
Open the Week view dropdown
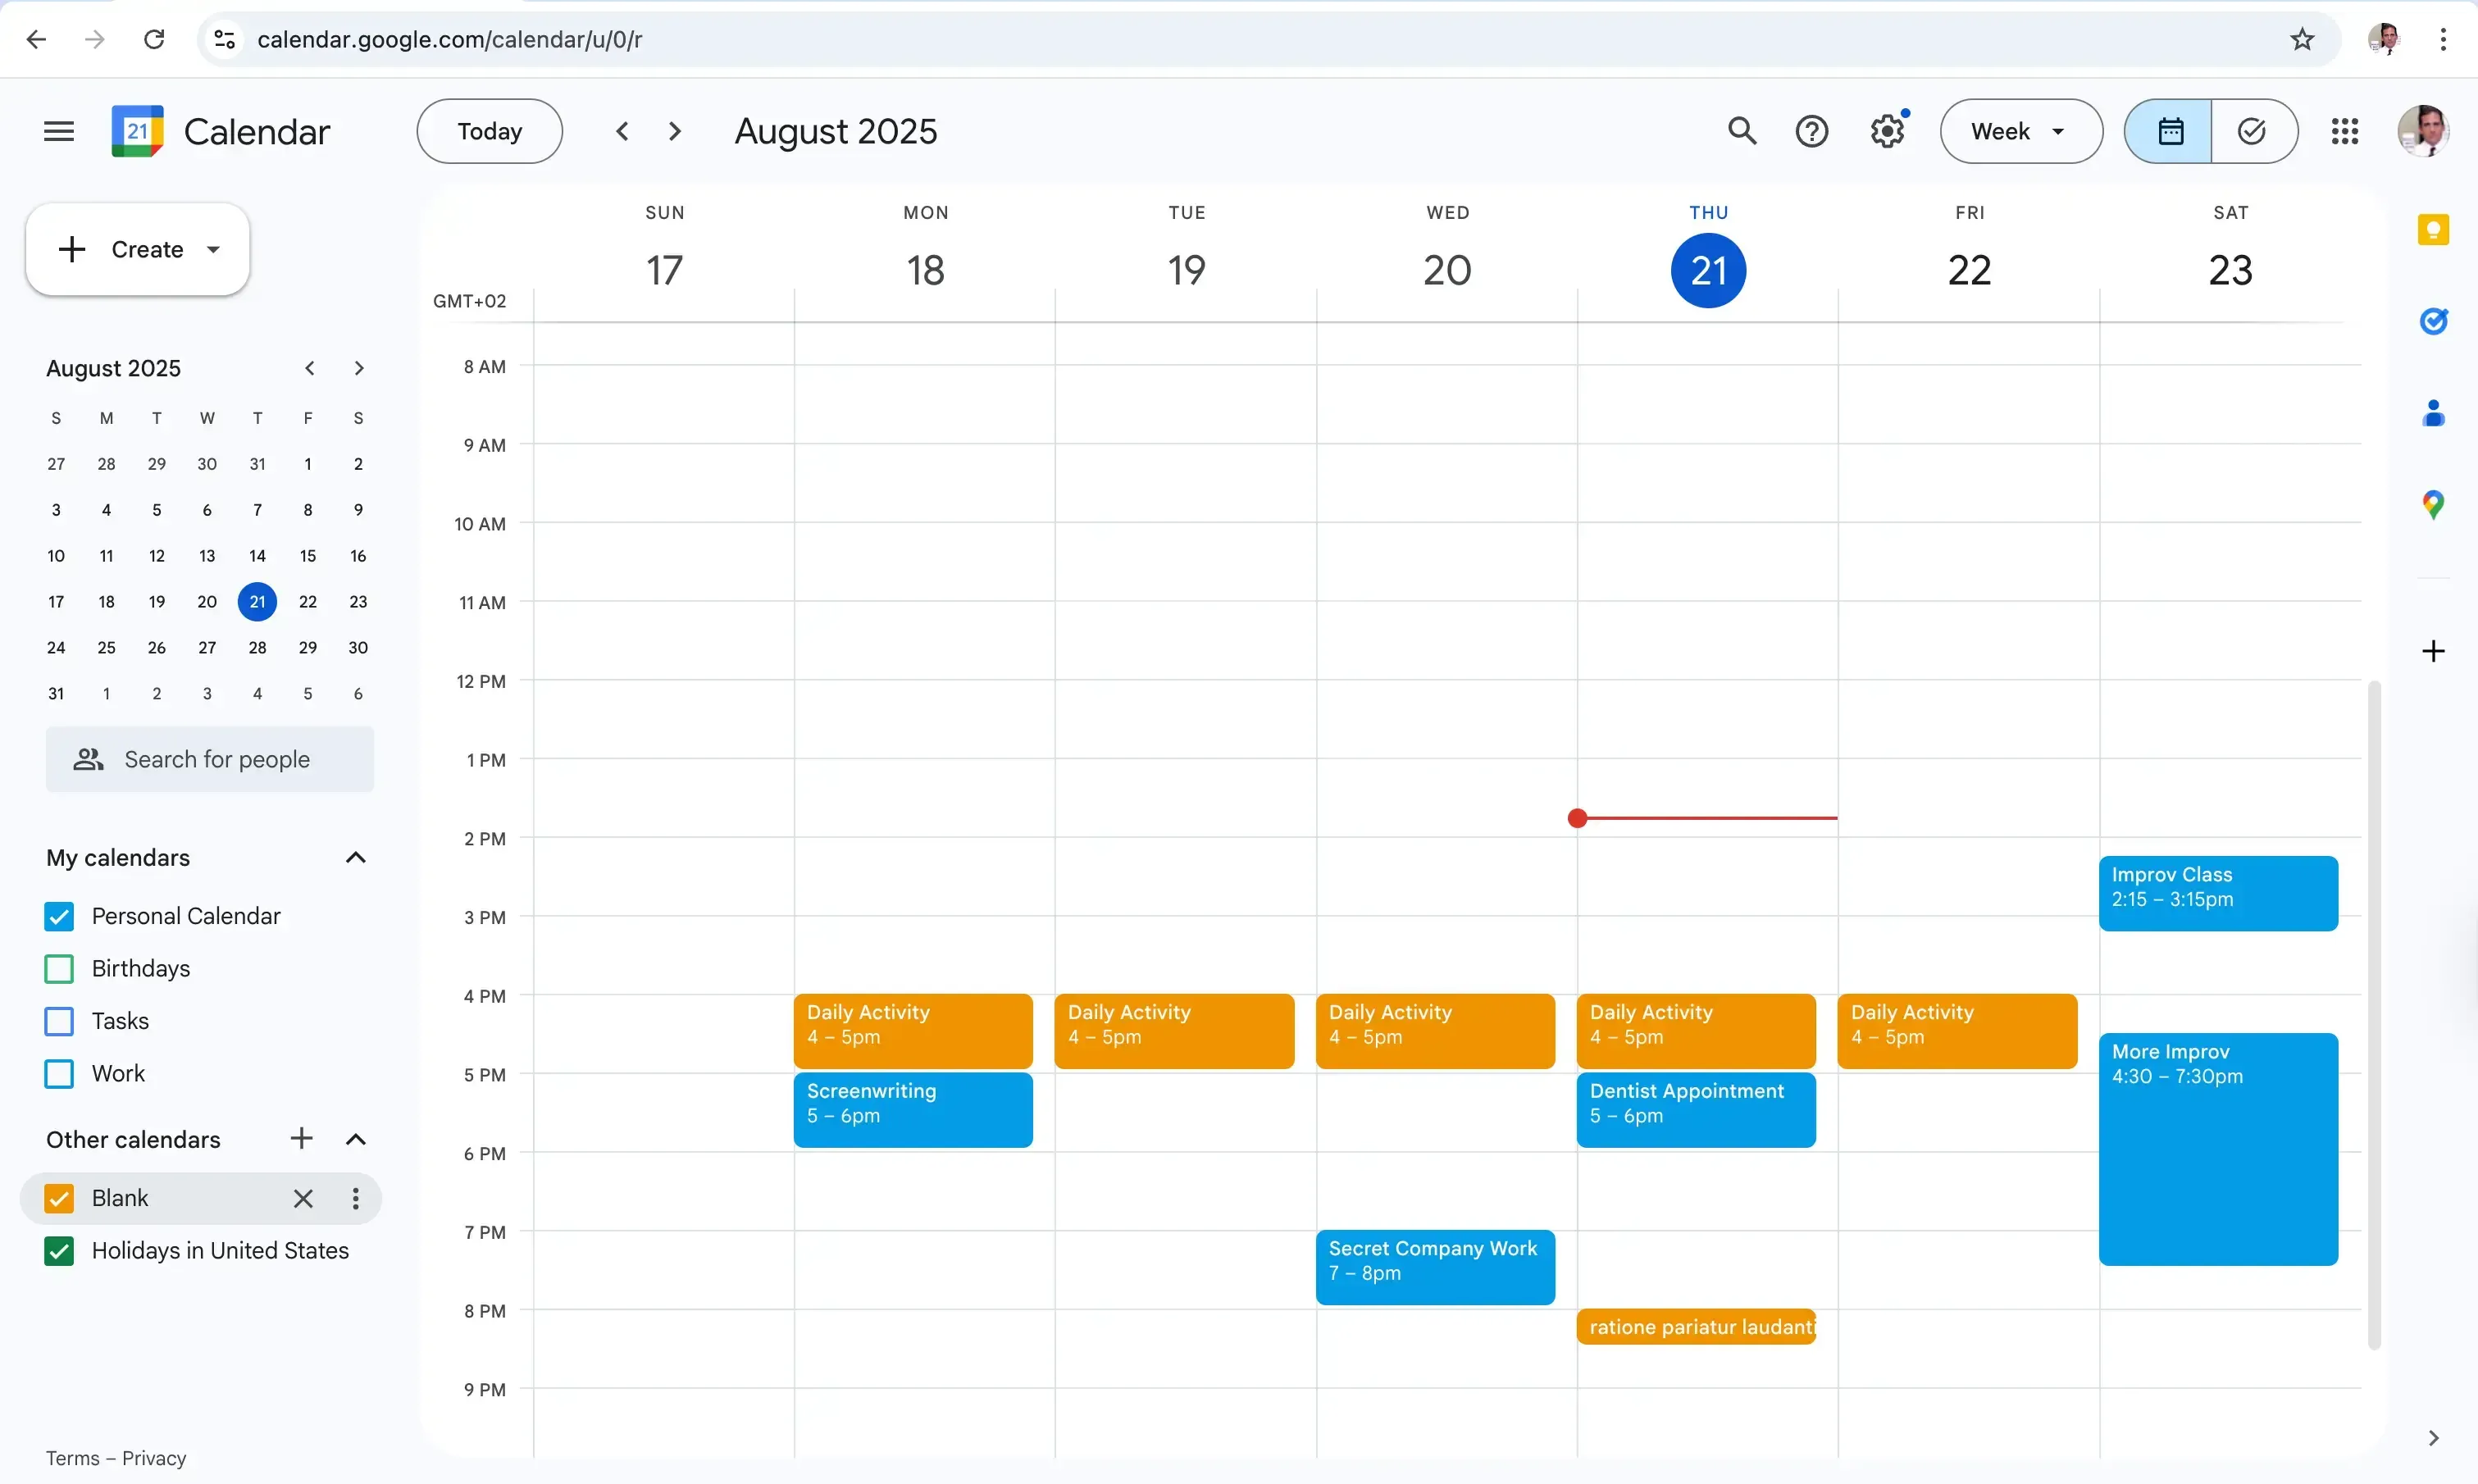(x=2019, y=131)
